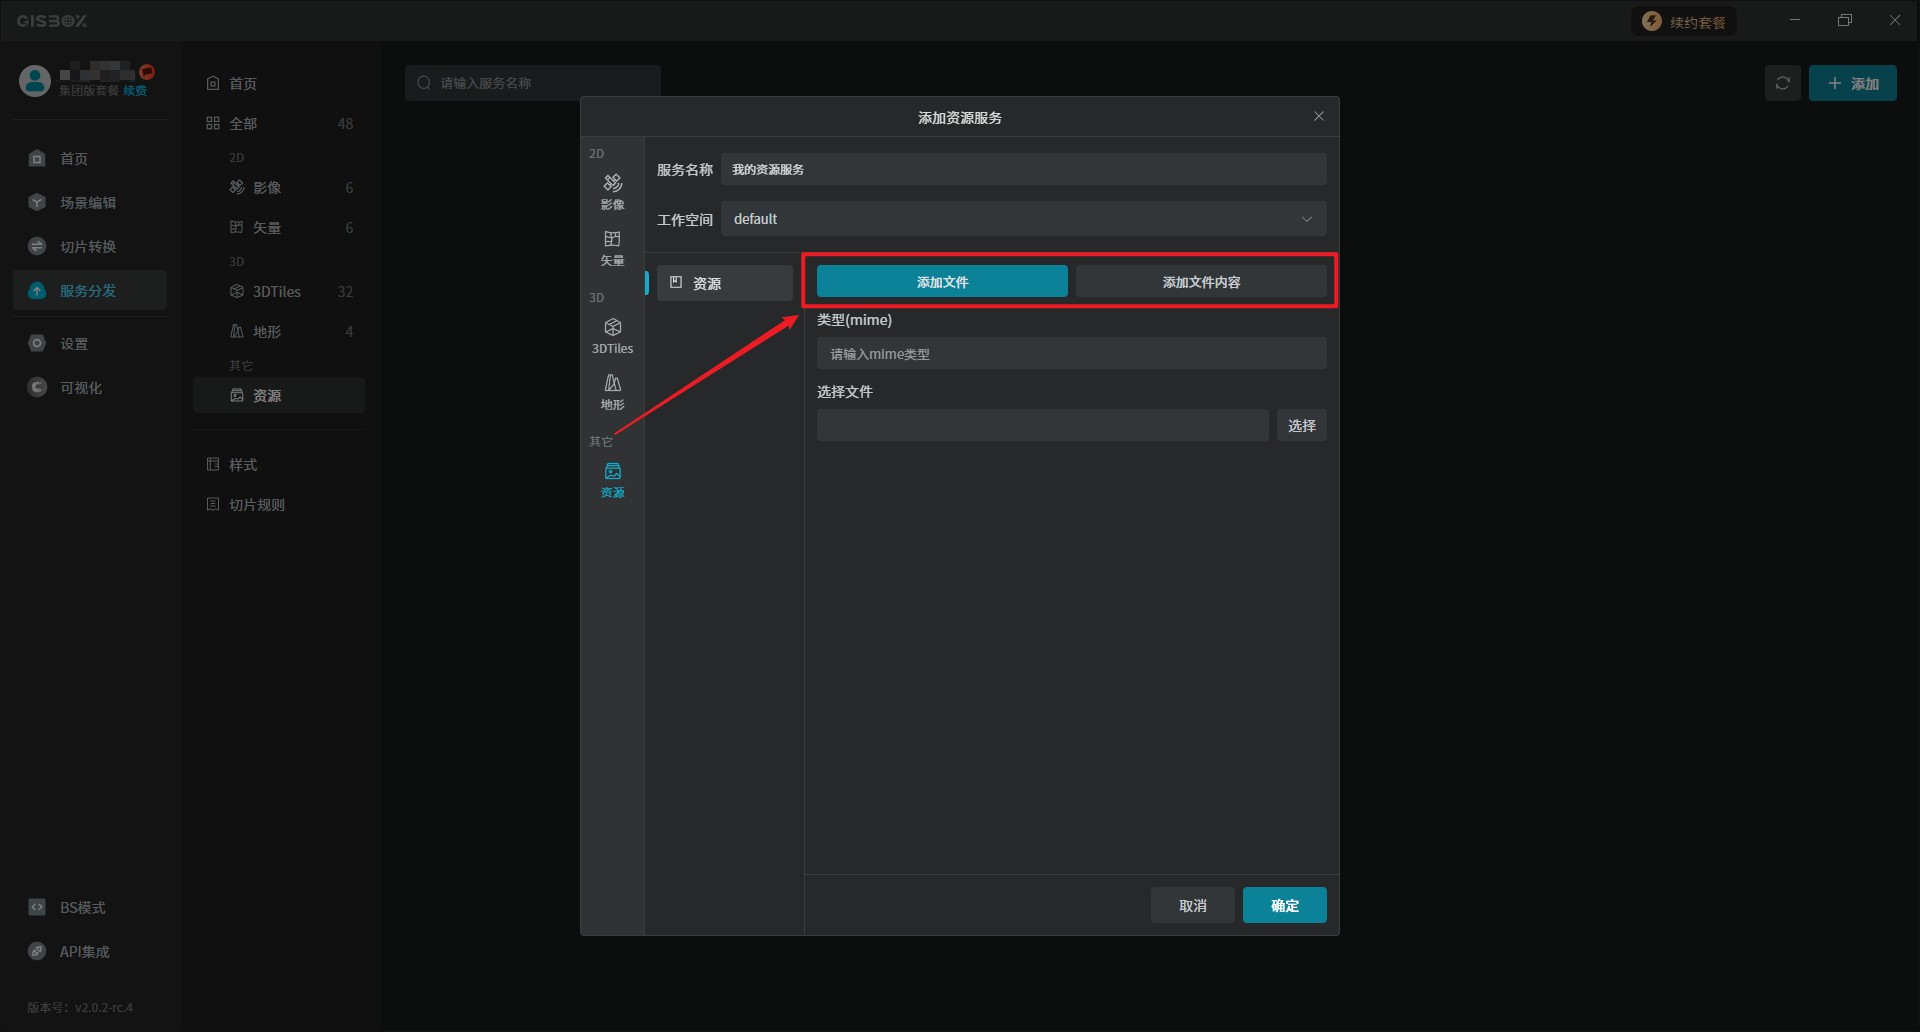Choose the 3DTiles icon in dialog
The image size is (1920, 1032).
point(612,335)
